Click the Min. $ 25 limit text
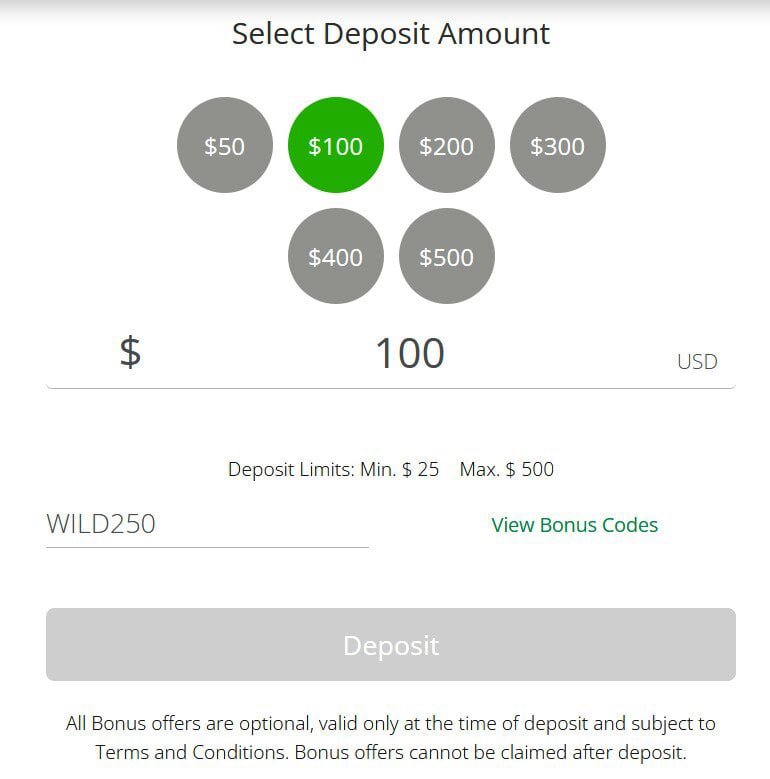Image resolution: width=770 pixels, height=779 pixels. [x=399, y=469]
